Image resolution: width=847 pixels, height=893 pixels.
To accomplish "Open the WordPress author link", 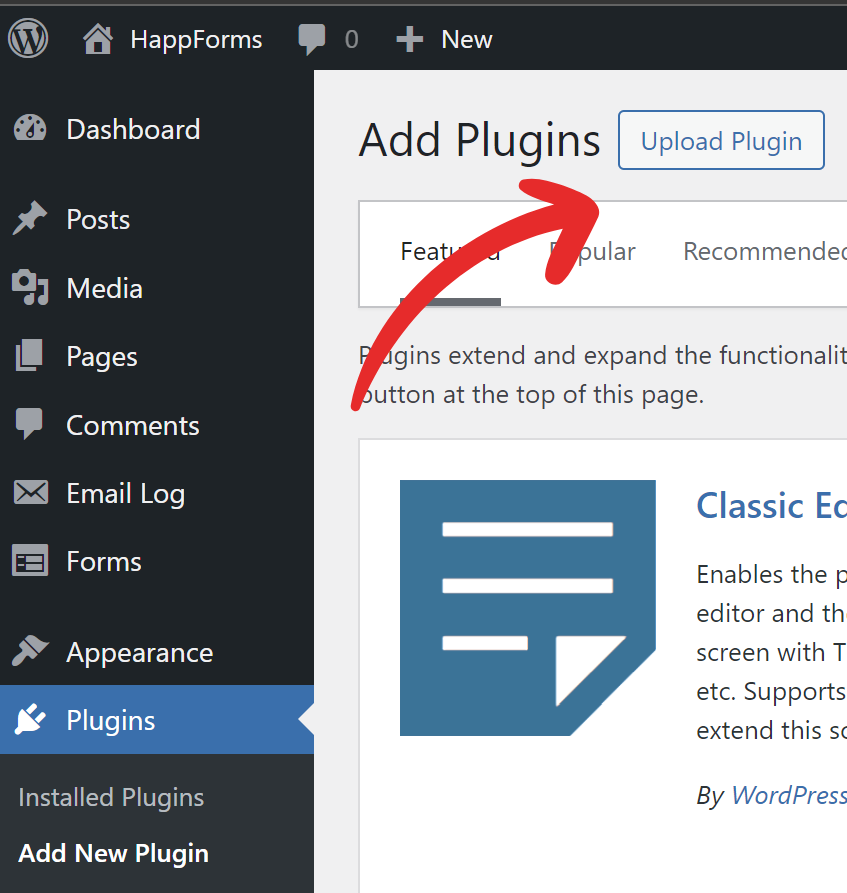I will 789,795.
